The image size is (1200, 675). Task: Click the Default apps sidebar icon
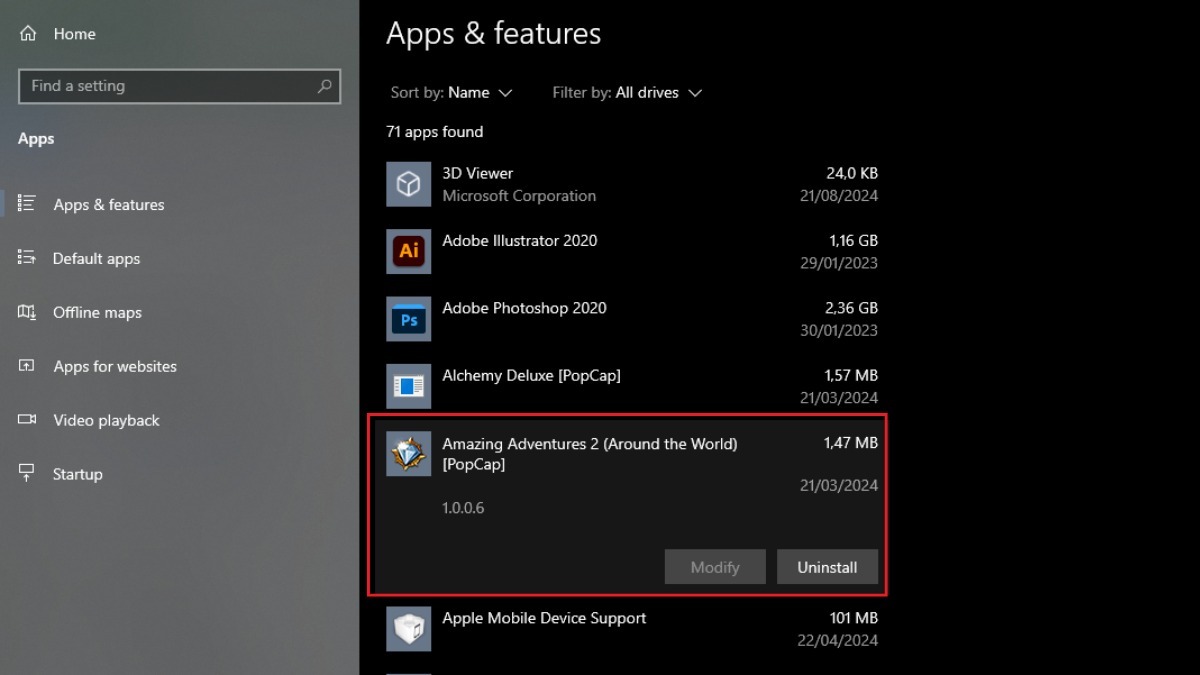click(27, 258)
